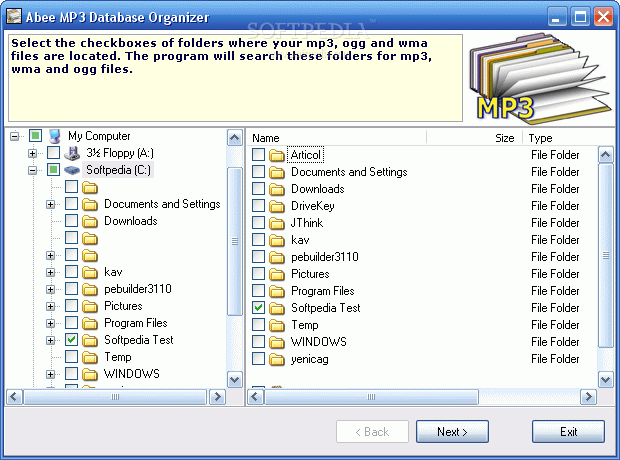The height and width of the screenshot is (460, 620).
Task: Check the Downloads checkbox in file list
Action: pyautogui.click(x=258, y=189)
